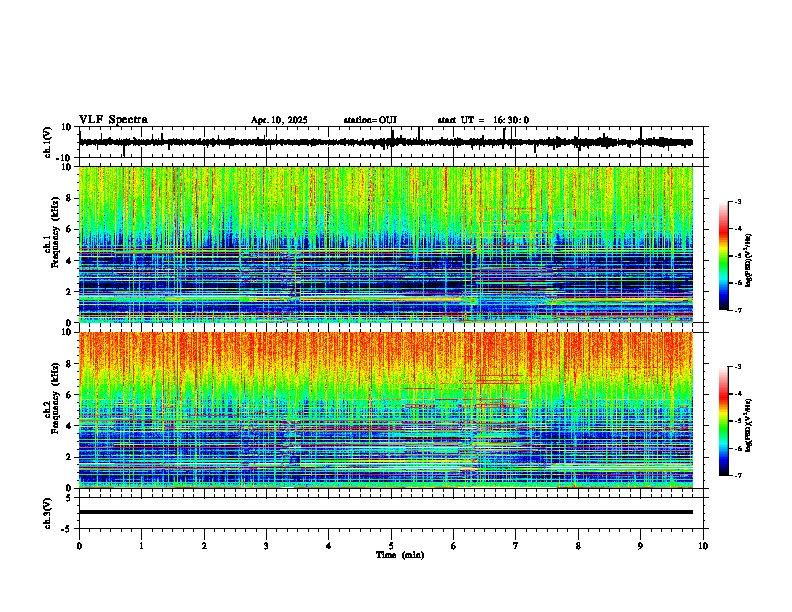Click the "ch.1(V)" waveform axis label
The height and width of the screenshot is (612, 792).
(48, 142)
